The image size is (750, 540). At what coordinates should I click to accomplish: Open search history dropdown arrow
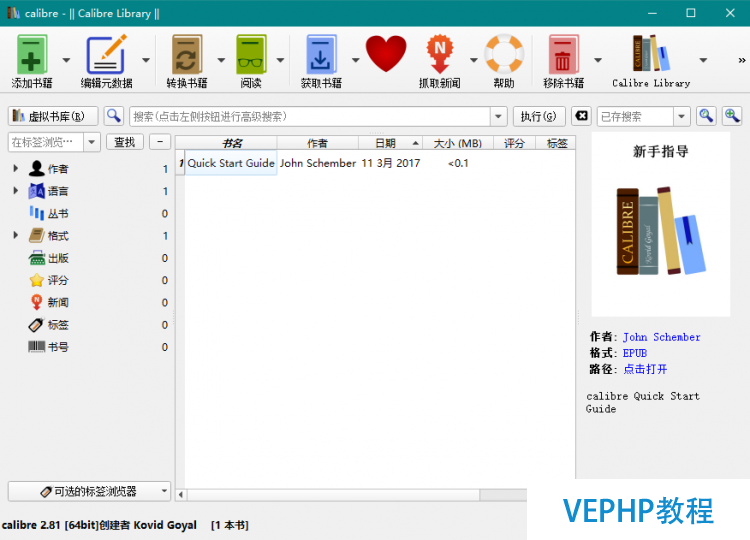click(x=498, y=117)
